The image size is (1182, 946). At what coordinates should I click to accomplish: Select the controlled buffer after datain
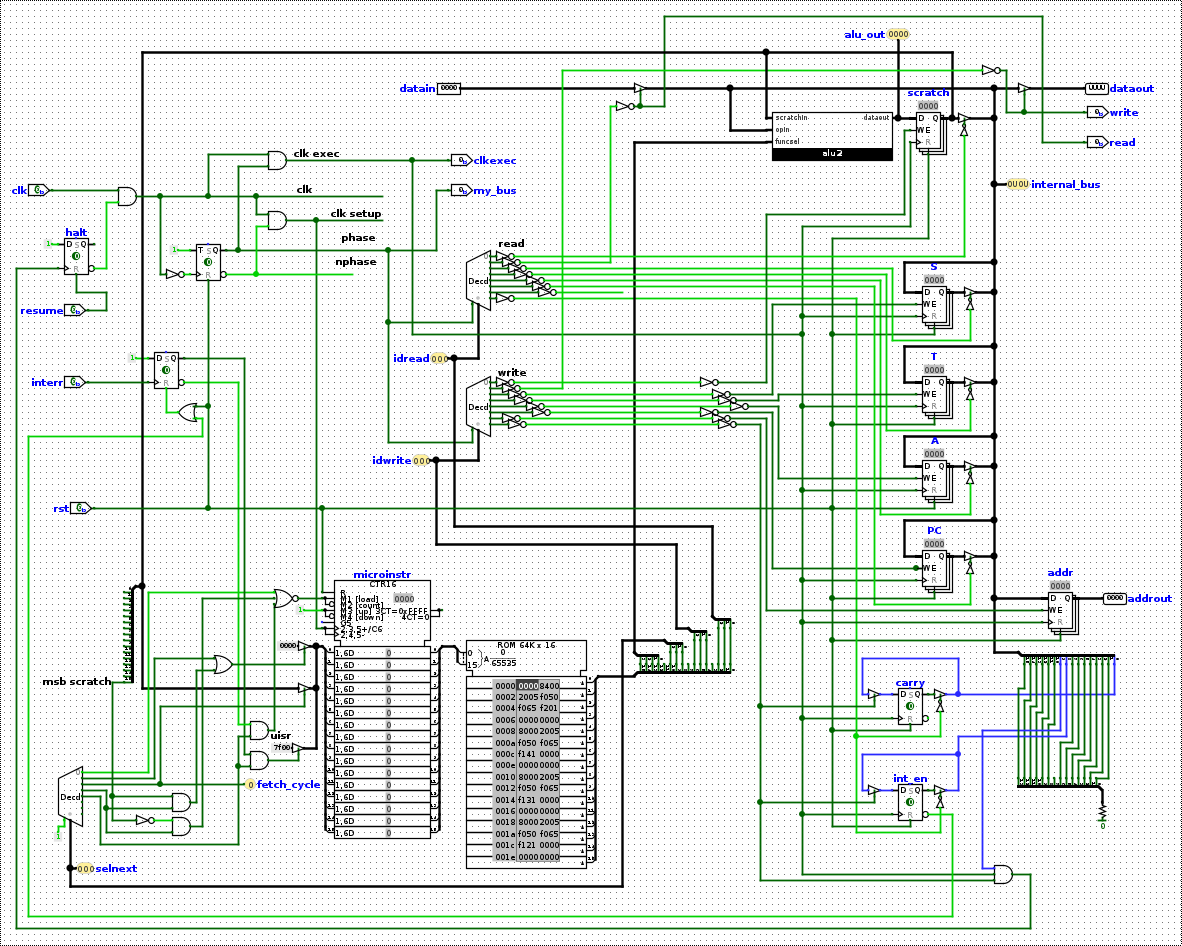tap(639, 88)
